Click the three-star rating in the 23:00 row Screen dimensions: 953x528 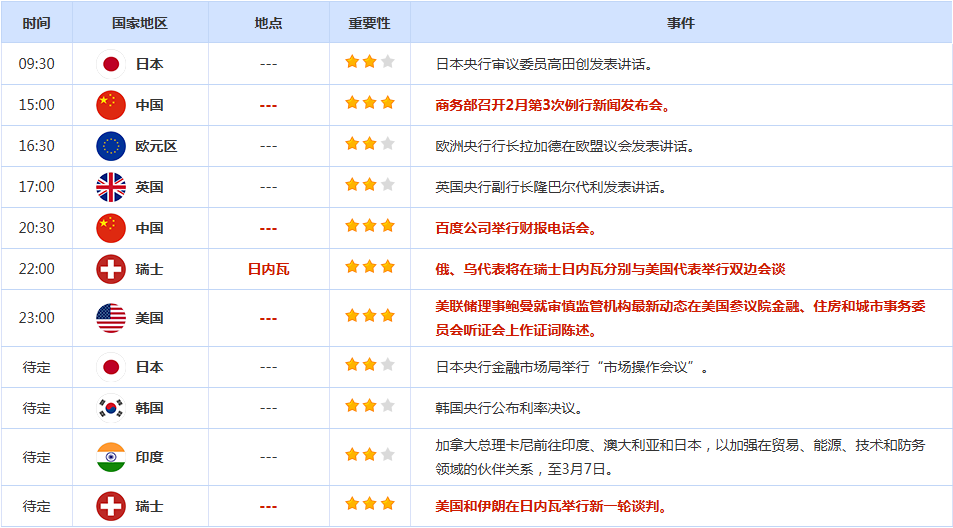click(x=369, y=316)
